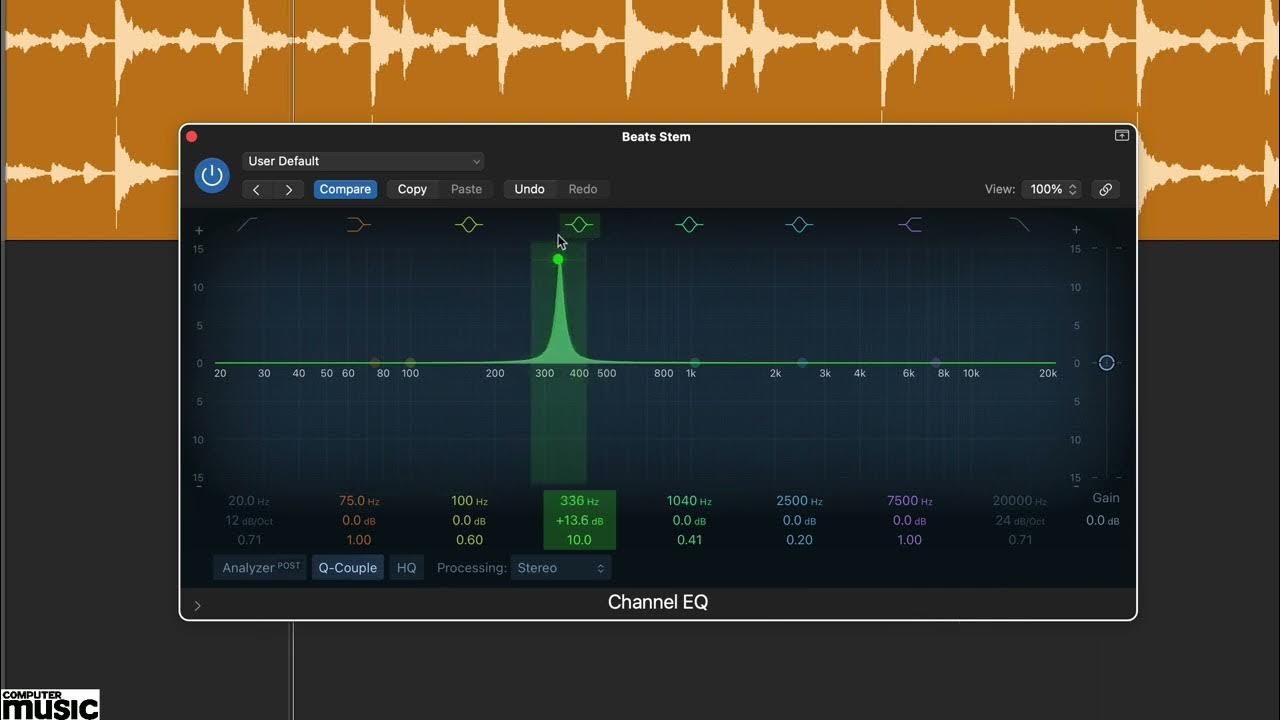Image resolution: width=1280 pixels, height=720 pixels.
Task: Click the master Gain slider knob
Action: [1106, 363]
